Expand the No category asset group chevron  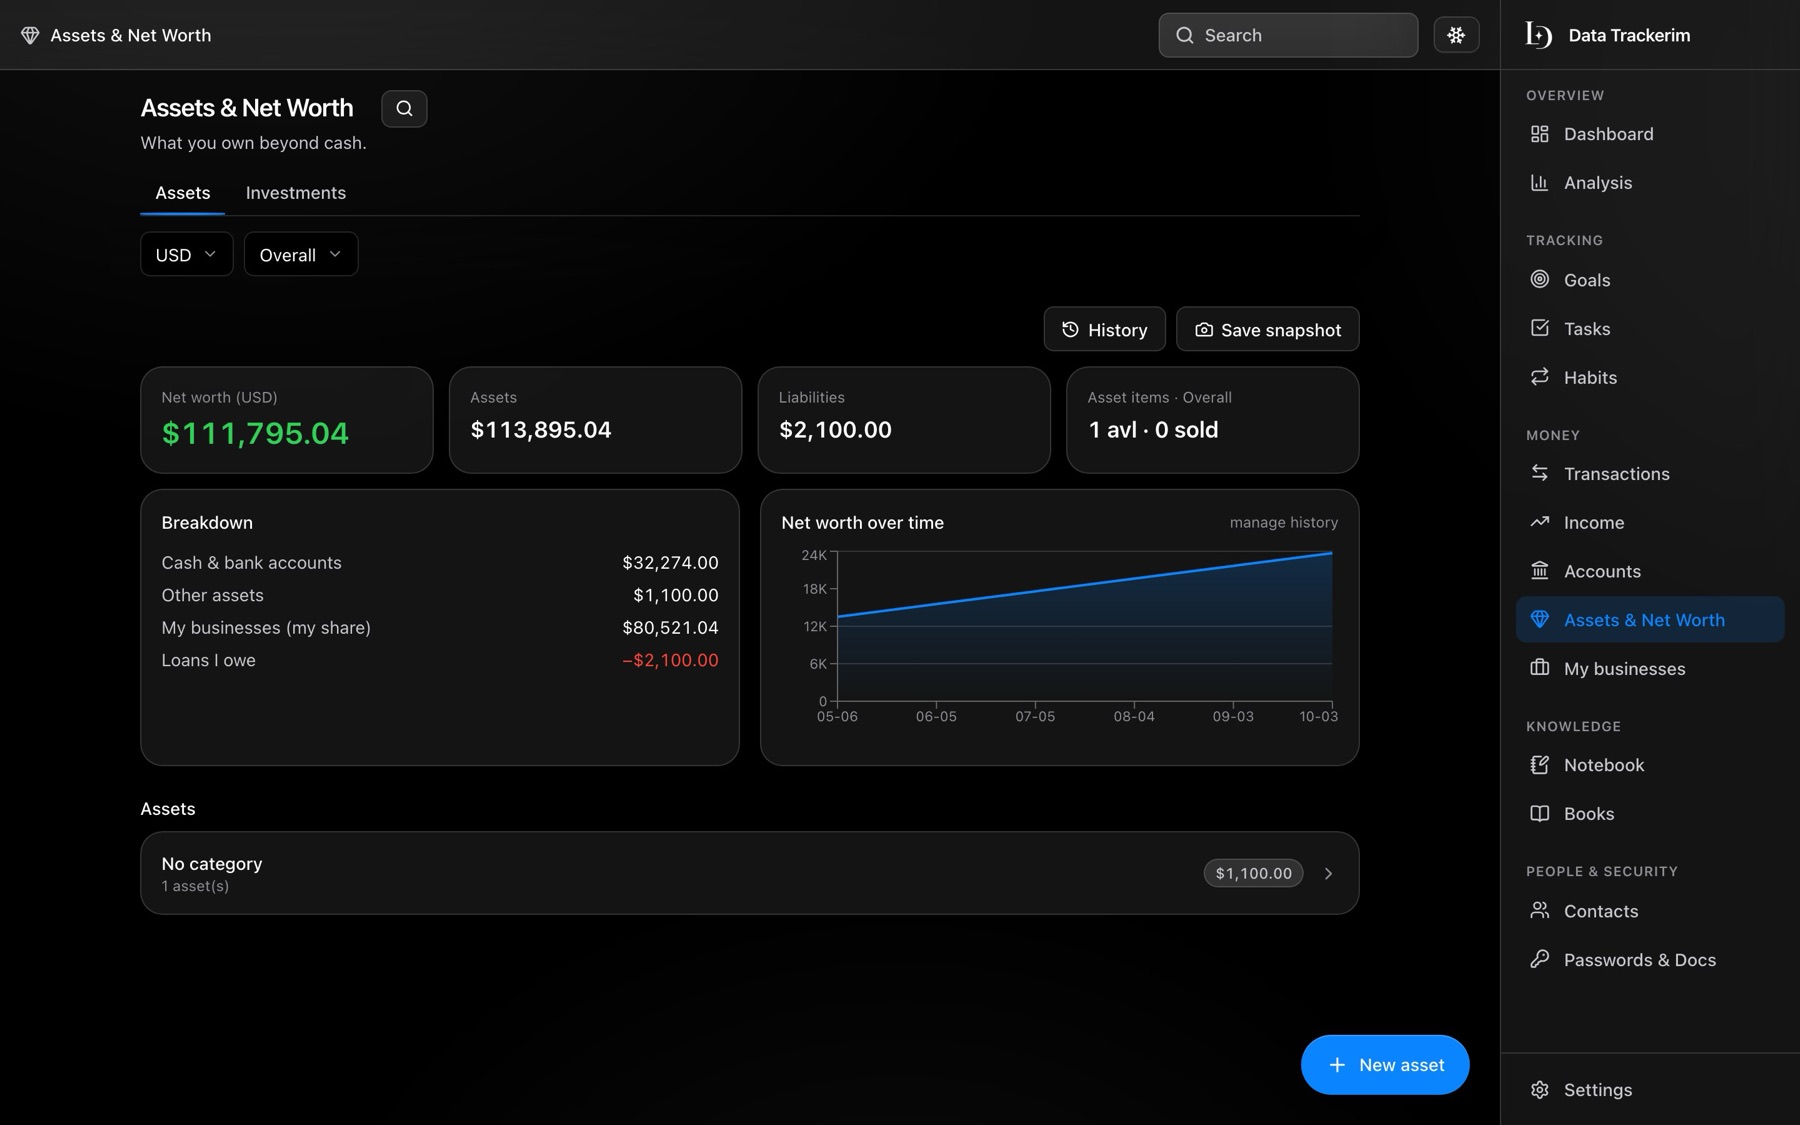pyautogui.click(x=1329, y=873)
